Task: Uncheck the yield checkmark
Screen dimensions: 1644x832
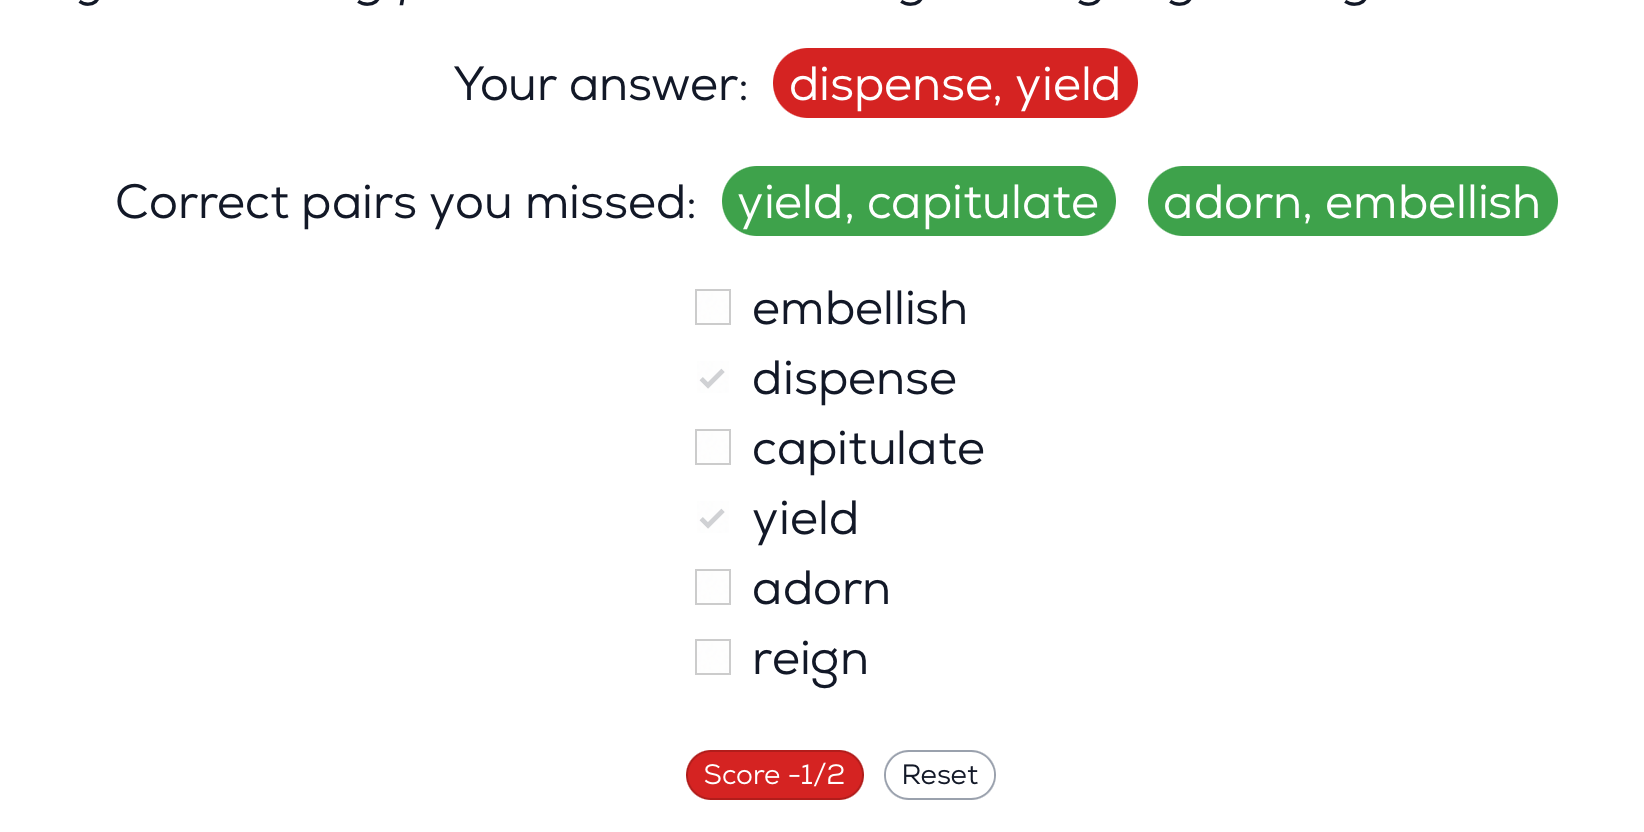Action: [713, 519]
